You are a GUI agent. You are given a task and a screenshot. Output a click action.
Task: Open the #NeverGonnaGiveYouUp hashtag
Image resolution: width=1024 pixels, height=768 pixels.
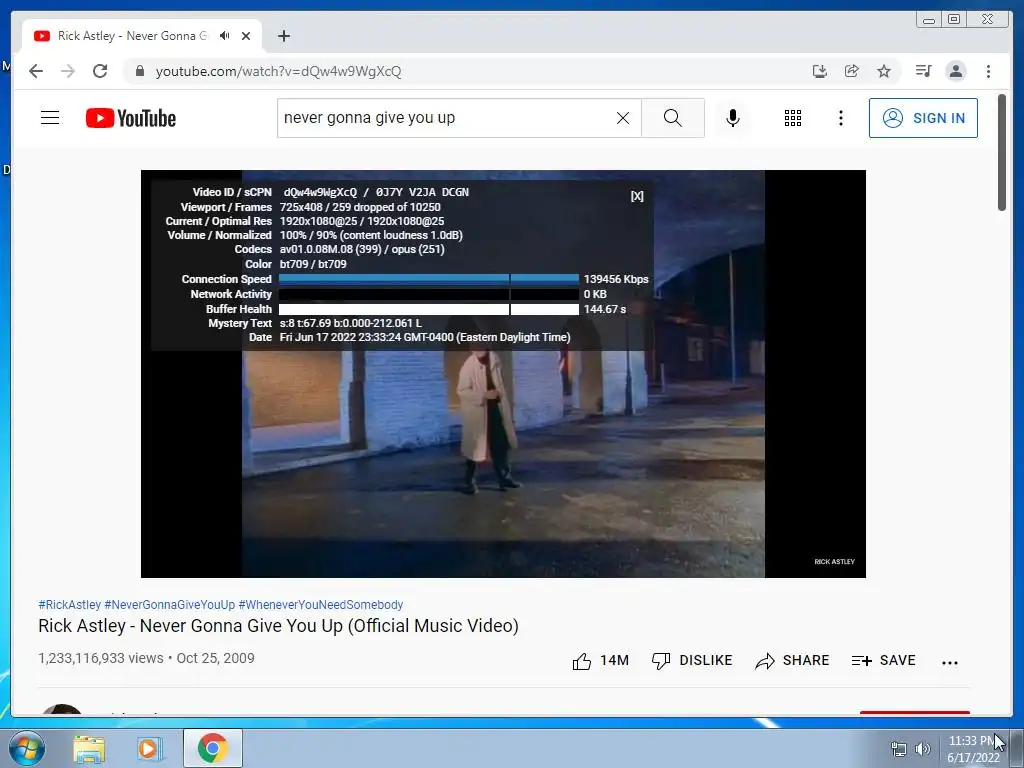point(170,605)
